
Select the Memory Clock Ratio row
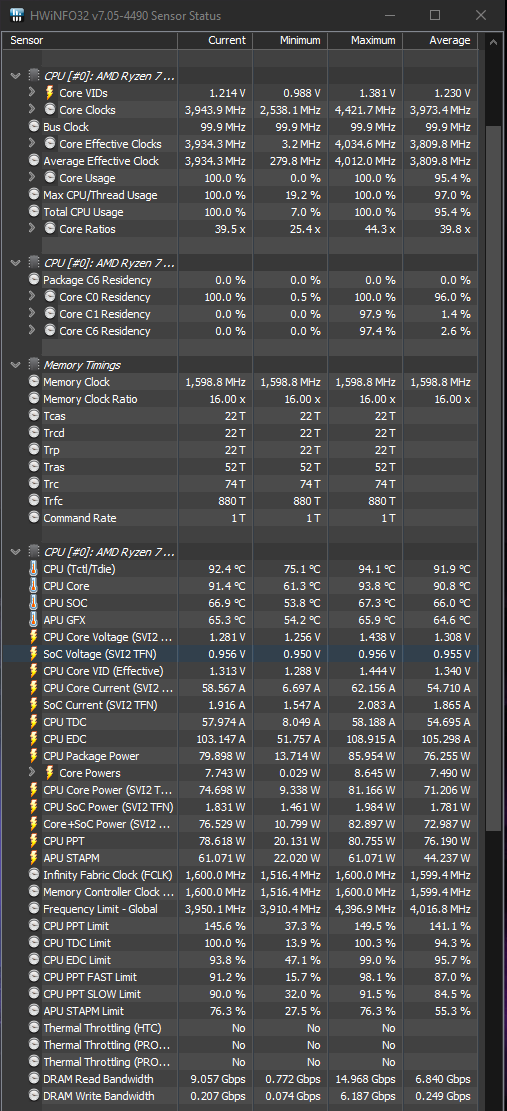[241, 399]
